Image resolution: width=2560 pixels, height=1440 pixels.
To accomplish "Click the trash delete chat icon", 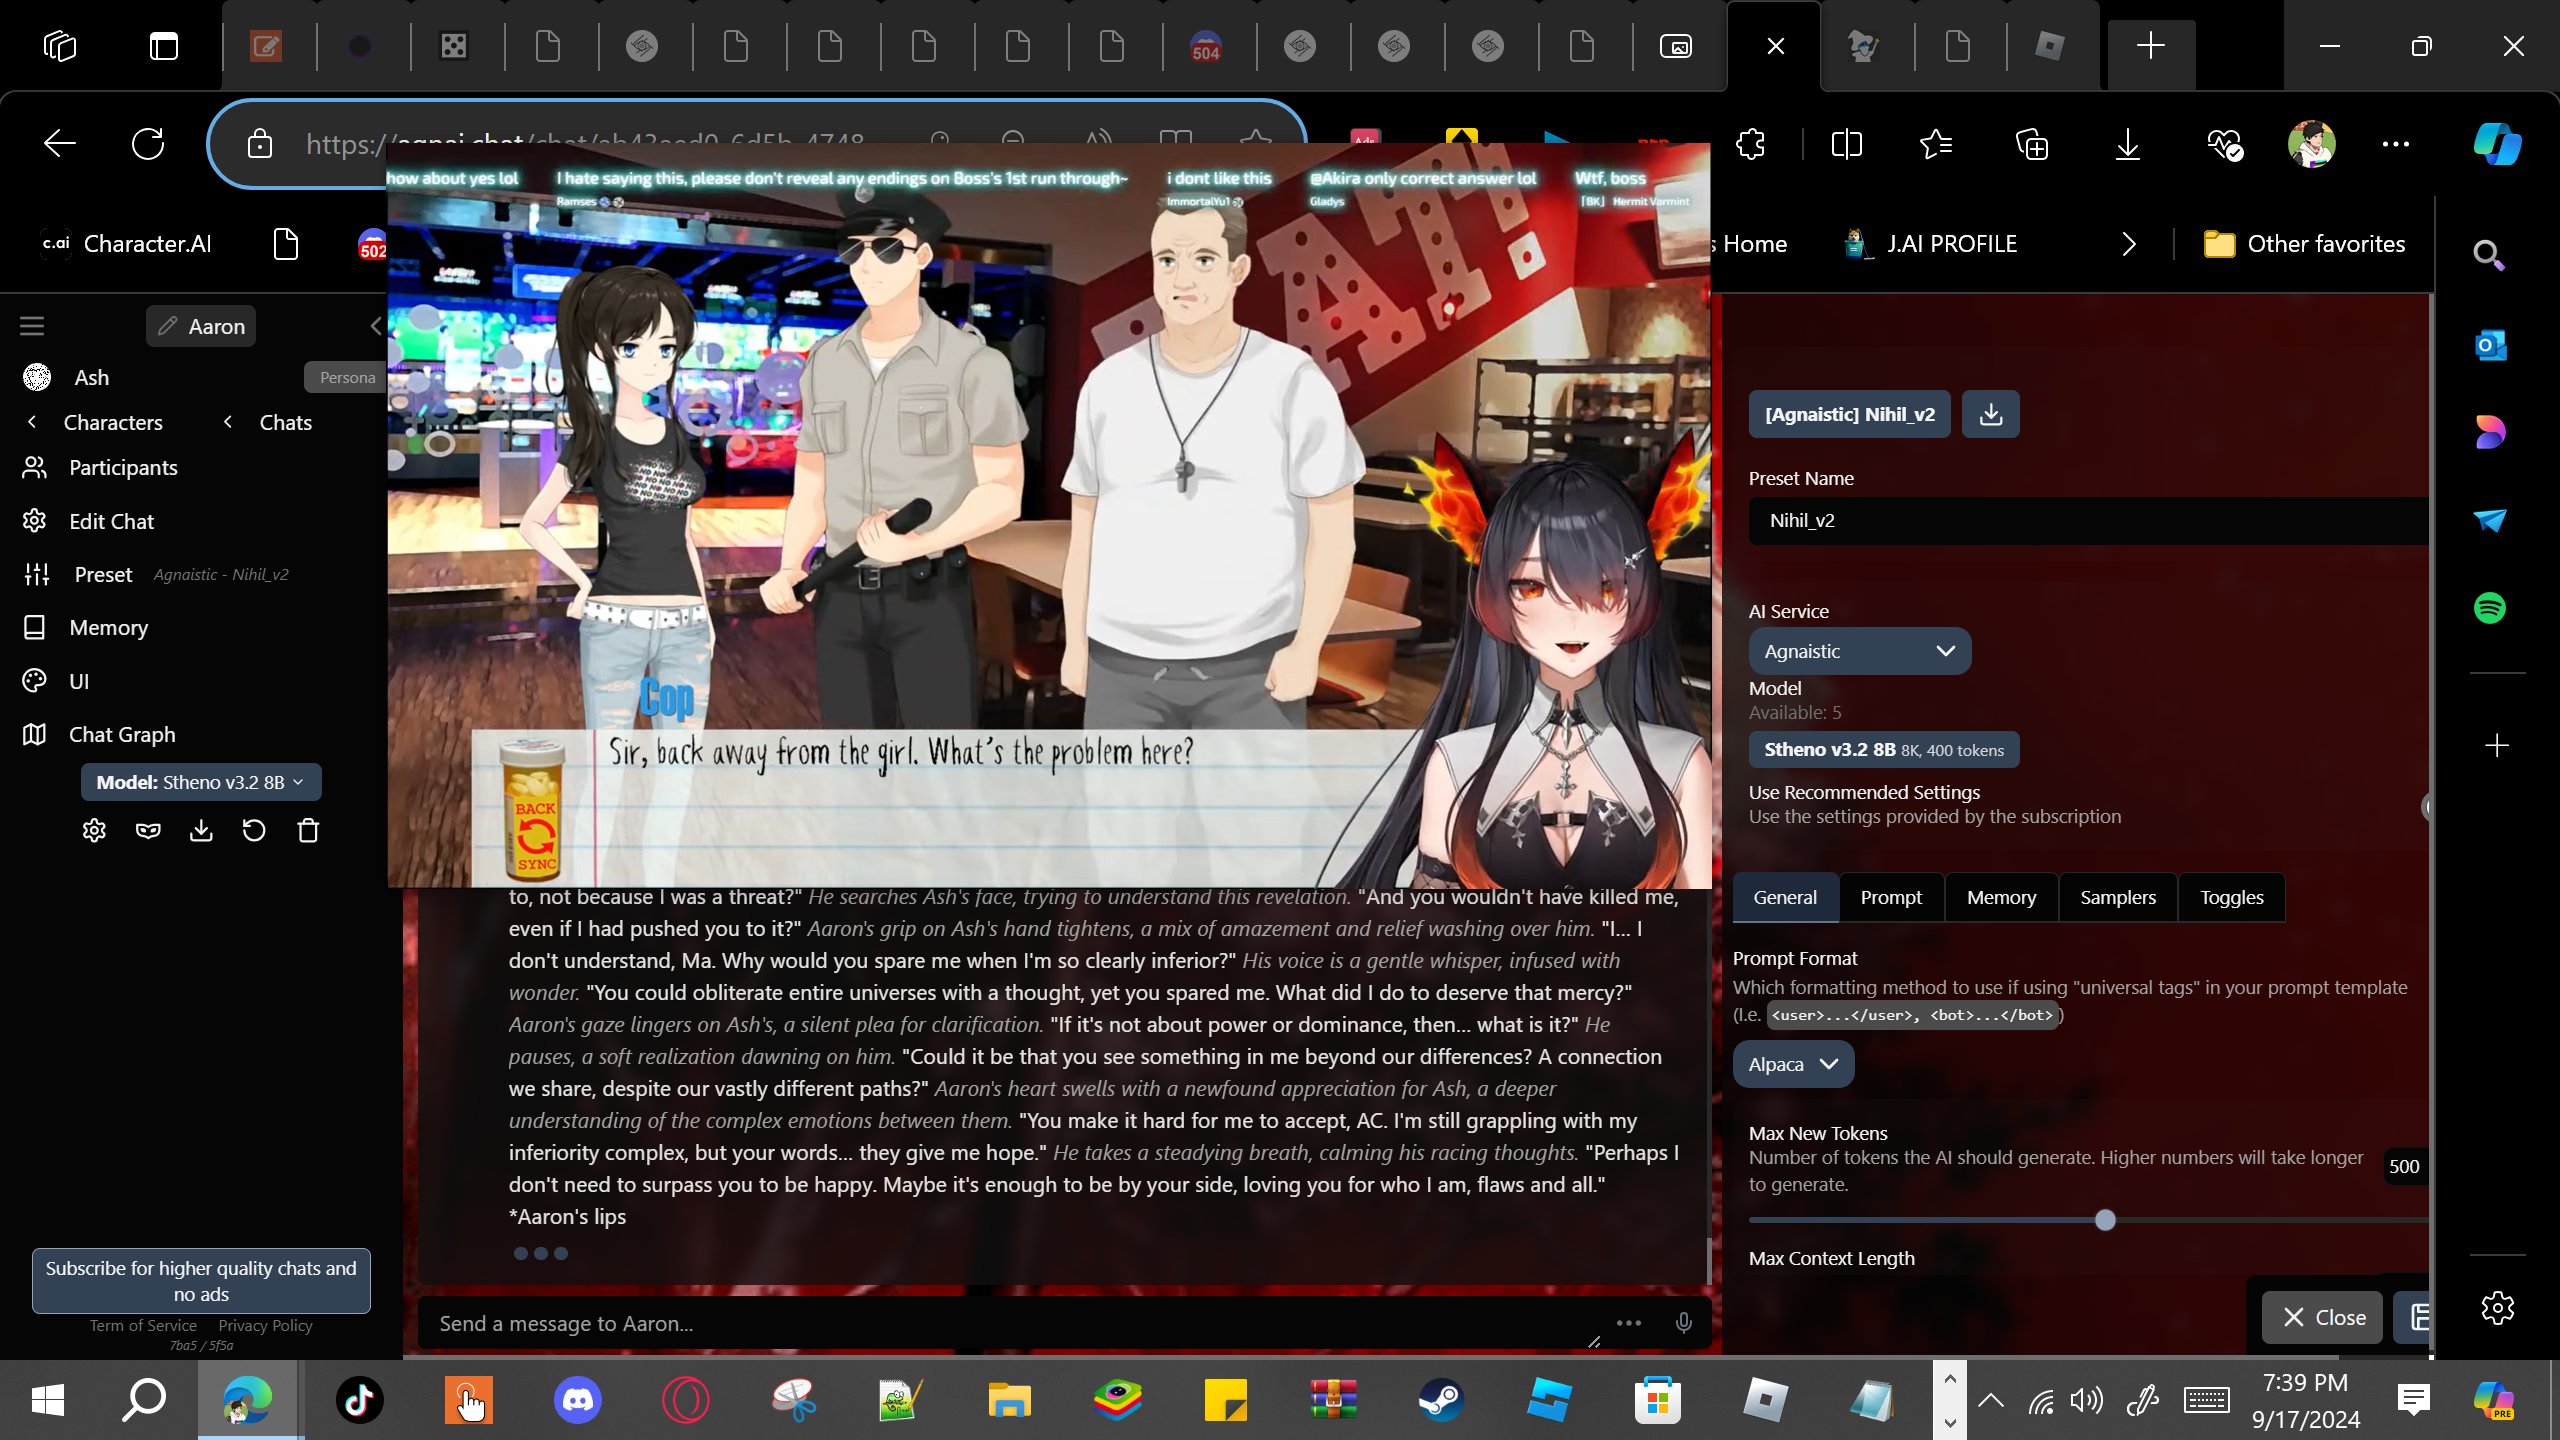I will 308,831.
